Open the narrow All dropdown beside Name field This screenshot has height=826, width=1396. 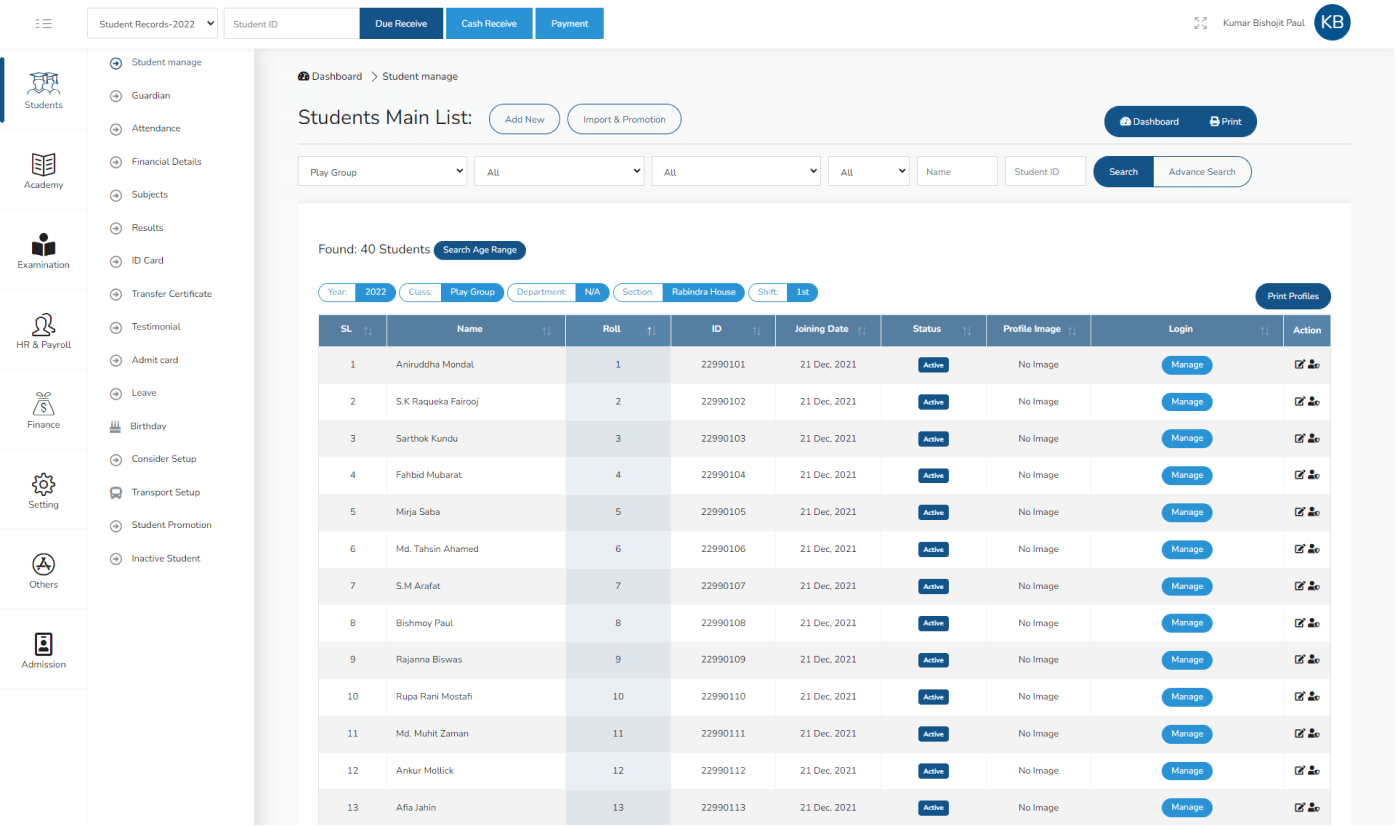tap(868, 172)
